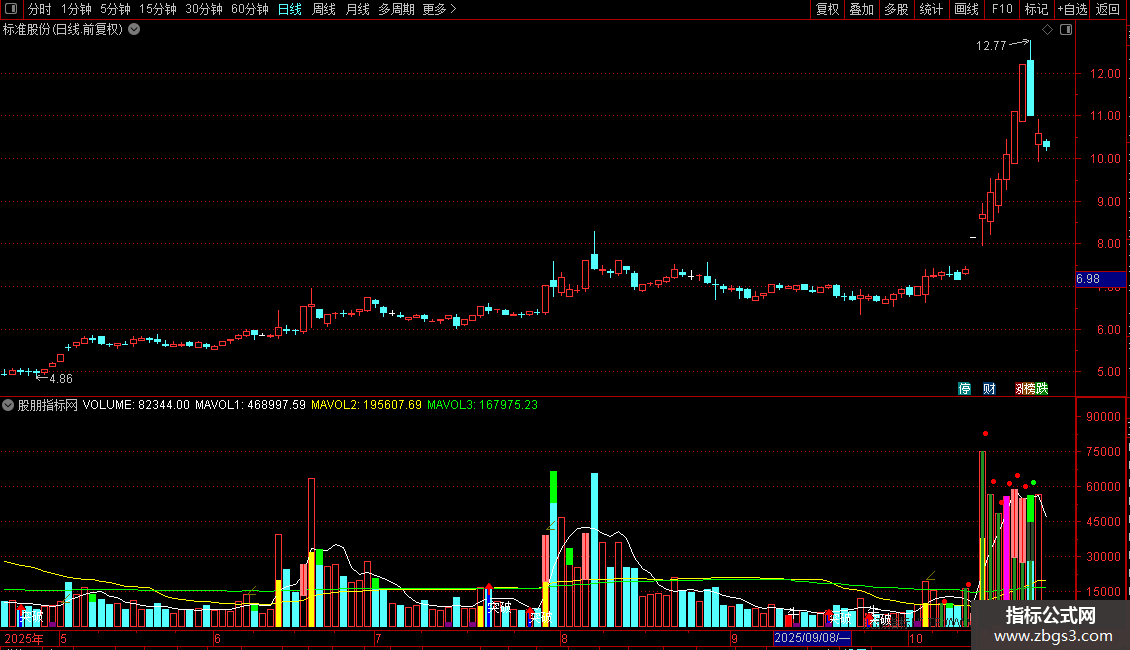Image resolution: width=1130 pixels, height=650 pixels.
Task: Click the VOLUME: 82344.00 readout
Action: (136, 405)
